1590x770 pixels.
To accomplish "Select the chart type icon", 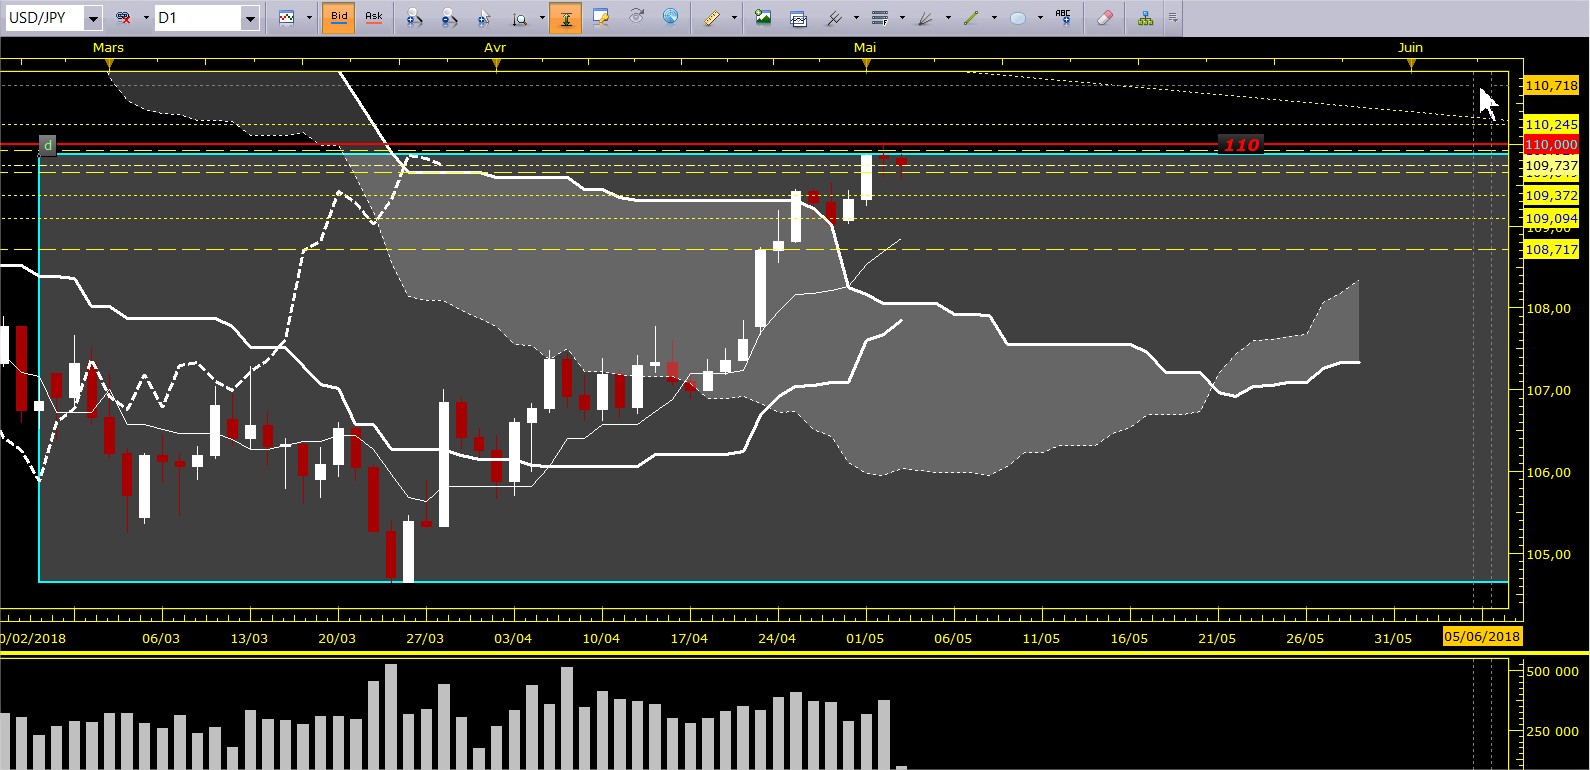I will (287, 18).
